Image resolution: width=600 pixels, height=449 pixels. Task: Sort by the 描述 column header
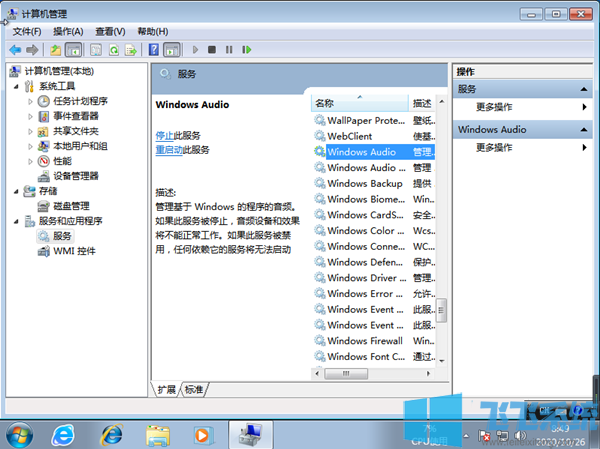(x=422, y=103)
